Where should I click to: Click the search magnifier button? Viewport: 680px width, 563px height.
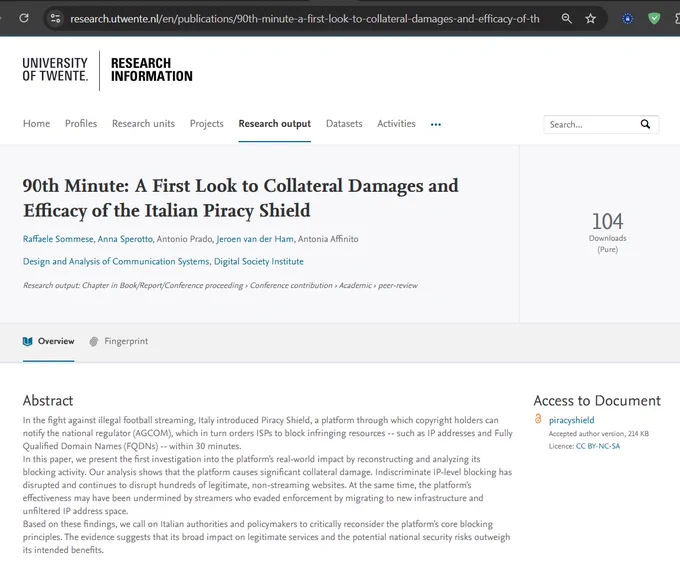(x=645, y=124)
